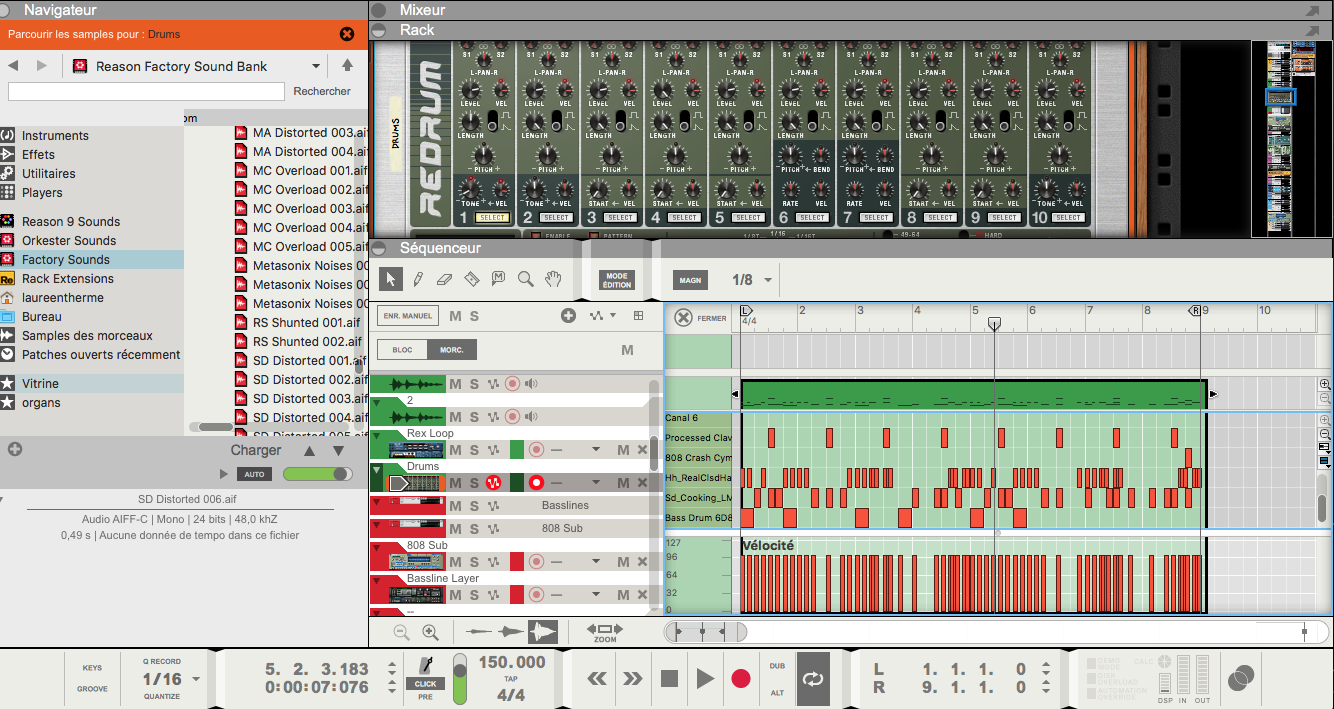1334x709 pixels.
Task: Stop playback
Action: point(669,679)
